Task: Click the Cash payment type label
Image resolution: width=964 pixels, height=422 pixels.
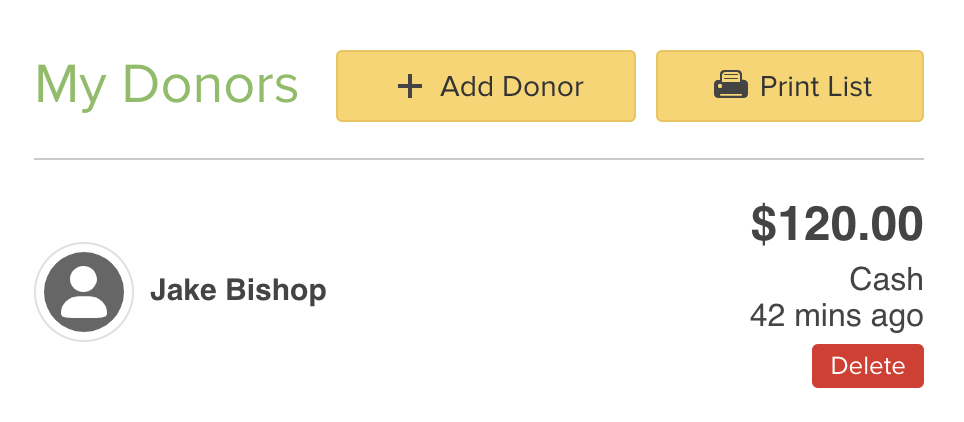Action: [886, 279]
